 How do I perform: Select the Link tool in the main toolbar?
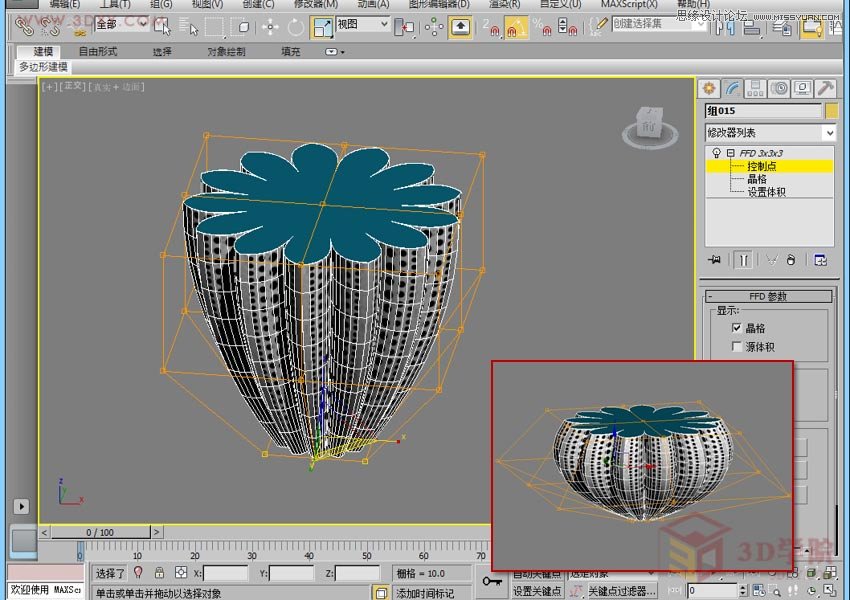[x=23, y=25]
